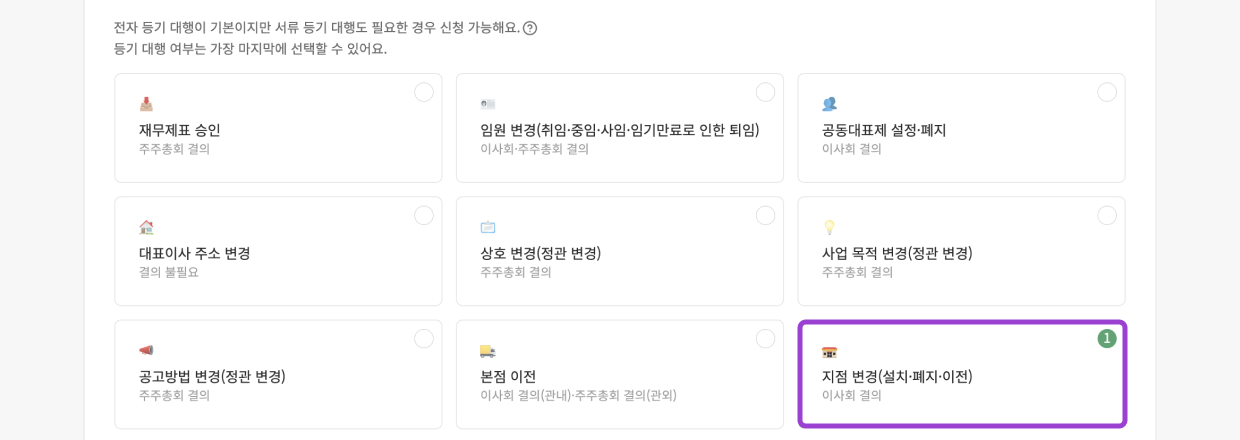Check the circle on 공고방법 변경 card
This screenshot has width=1240, height=440.
[x=424, y=339]
